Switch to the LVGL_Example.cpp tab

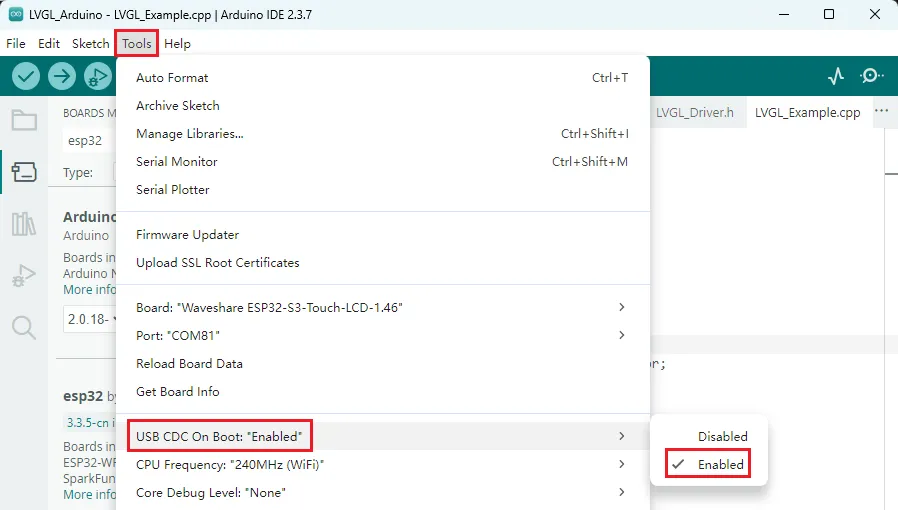(x=808, y=113)
